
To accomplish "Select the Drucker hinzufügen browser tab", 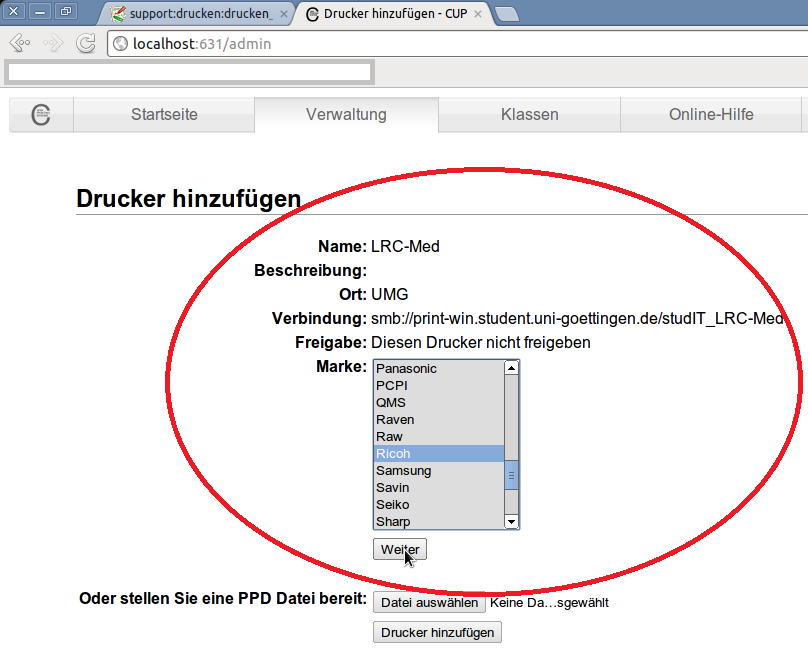I will [394, 13].
